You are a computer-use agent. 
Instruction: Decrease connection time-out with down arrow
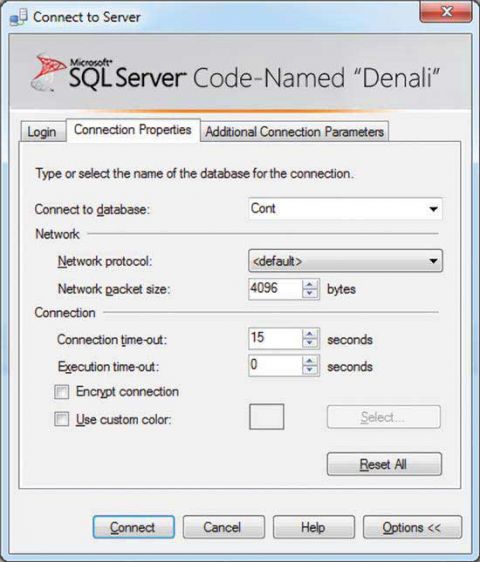[310, 343]
